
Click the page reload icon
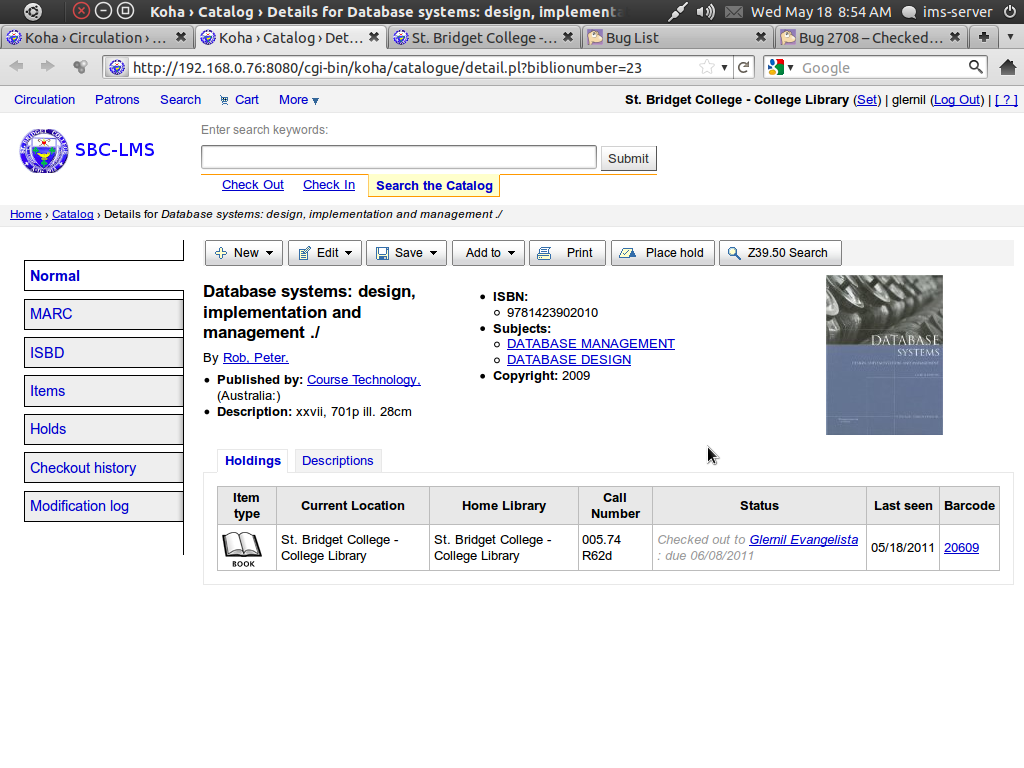[743, 67]
